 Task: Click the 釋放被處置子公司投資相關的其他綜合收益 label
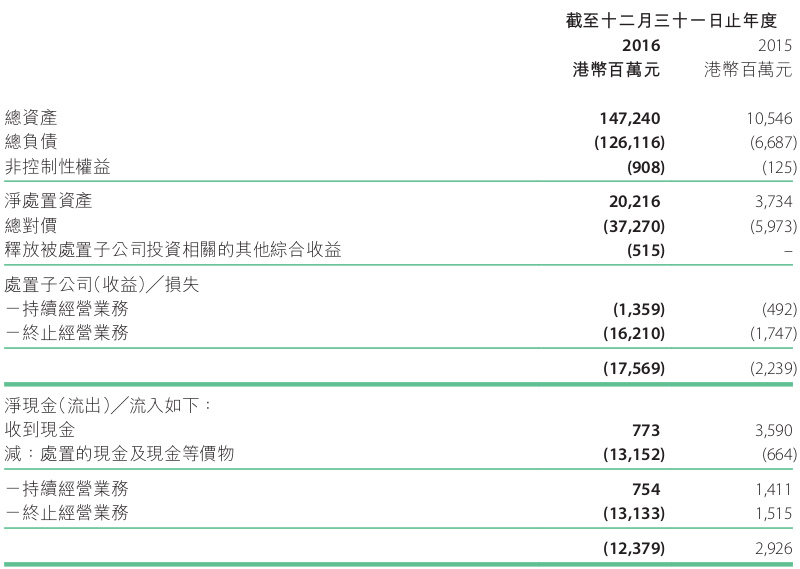tap(172, 250)
